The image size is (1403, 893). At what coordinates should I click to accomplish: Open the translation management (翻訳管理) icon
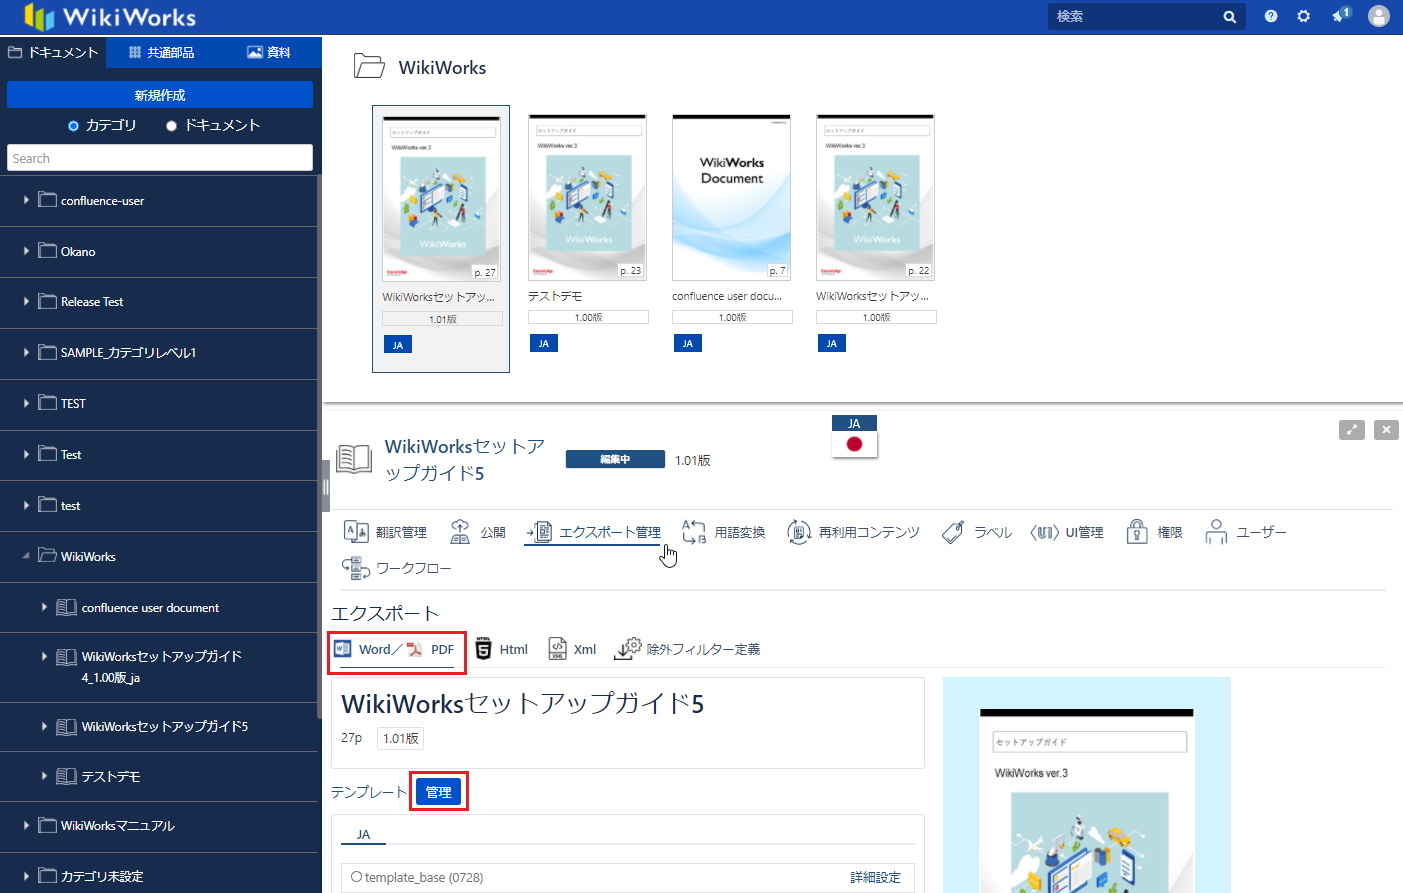[356, 532]
